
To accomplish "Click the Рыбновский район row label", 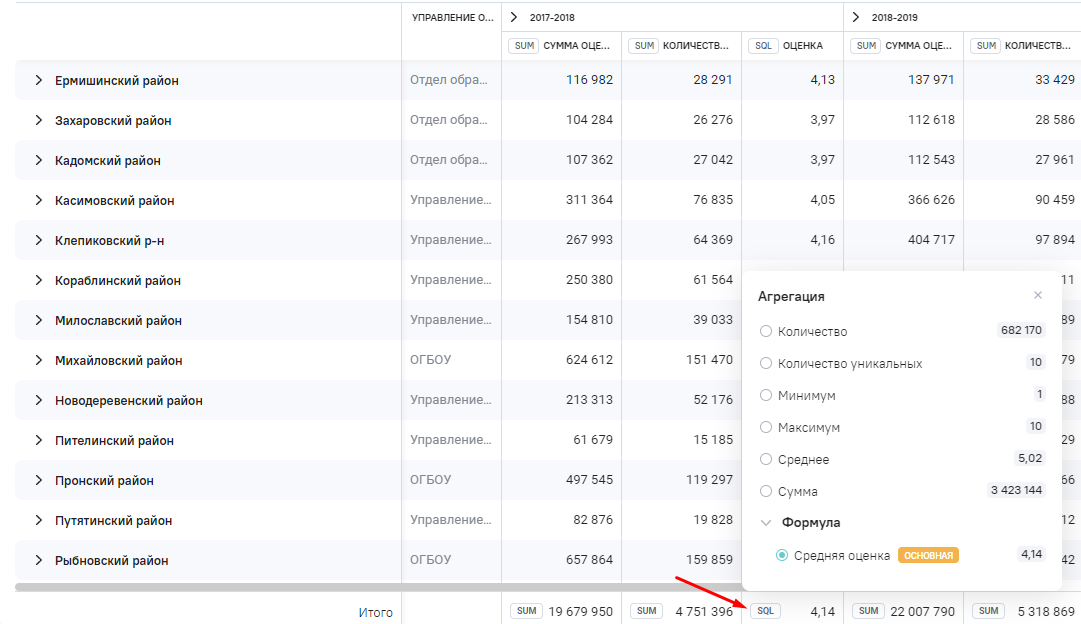I will coord(111,560).
